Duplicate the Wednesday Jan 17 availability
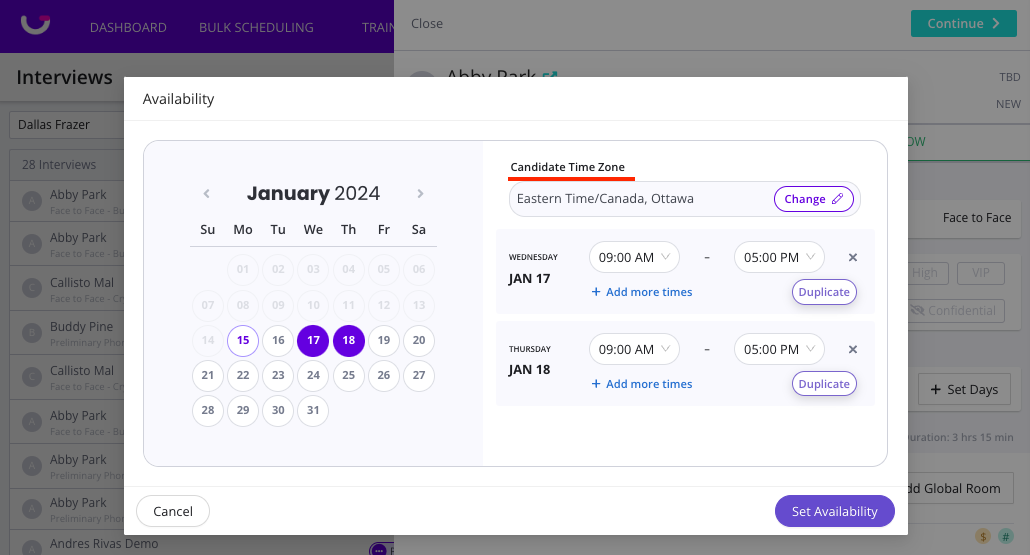Viewport: 1030px width, 555px height. click(x=824, y=292)
